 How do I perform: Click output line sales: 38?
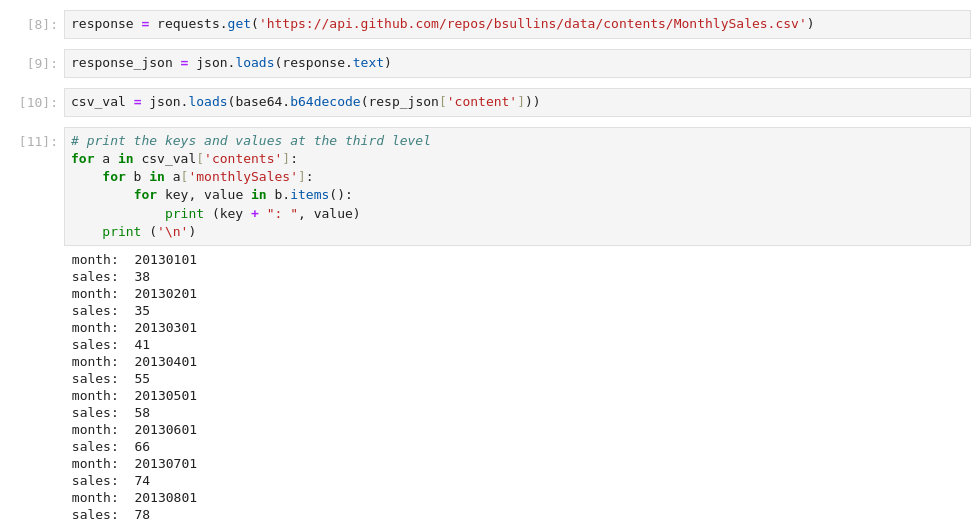click(111, 277)
